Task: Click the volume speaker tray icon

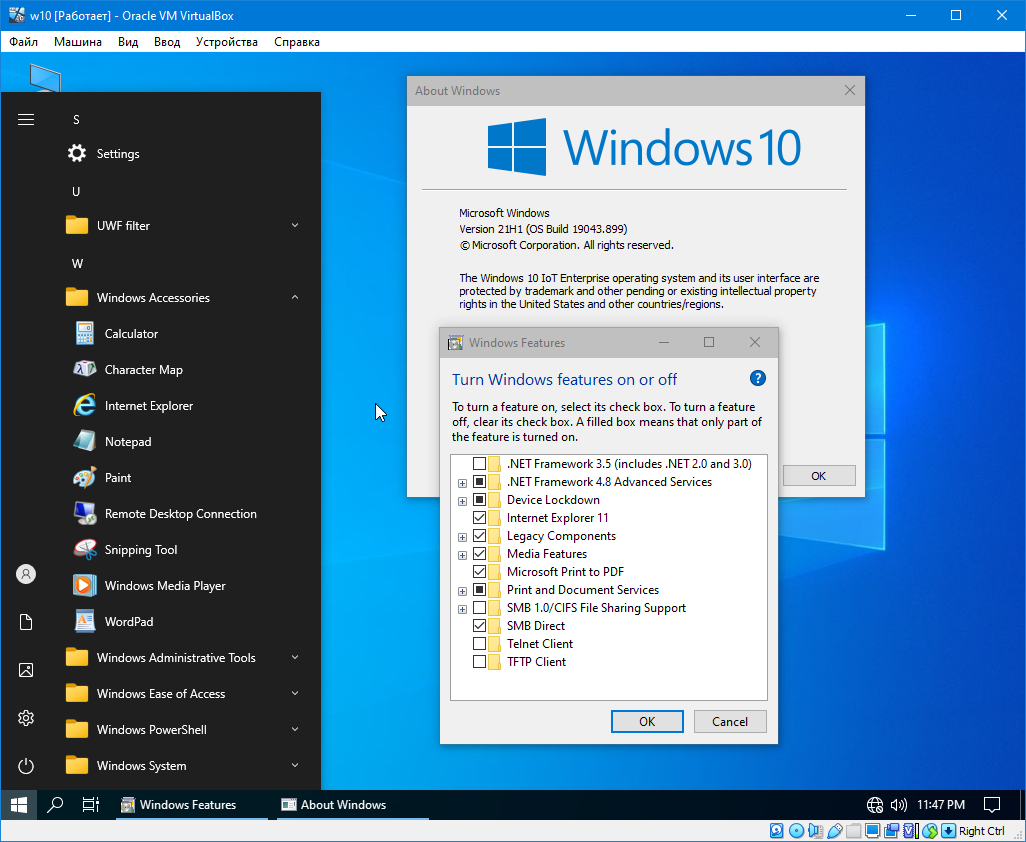Action: tap(898, 805)
